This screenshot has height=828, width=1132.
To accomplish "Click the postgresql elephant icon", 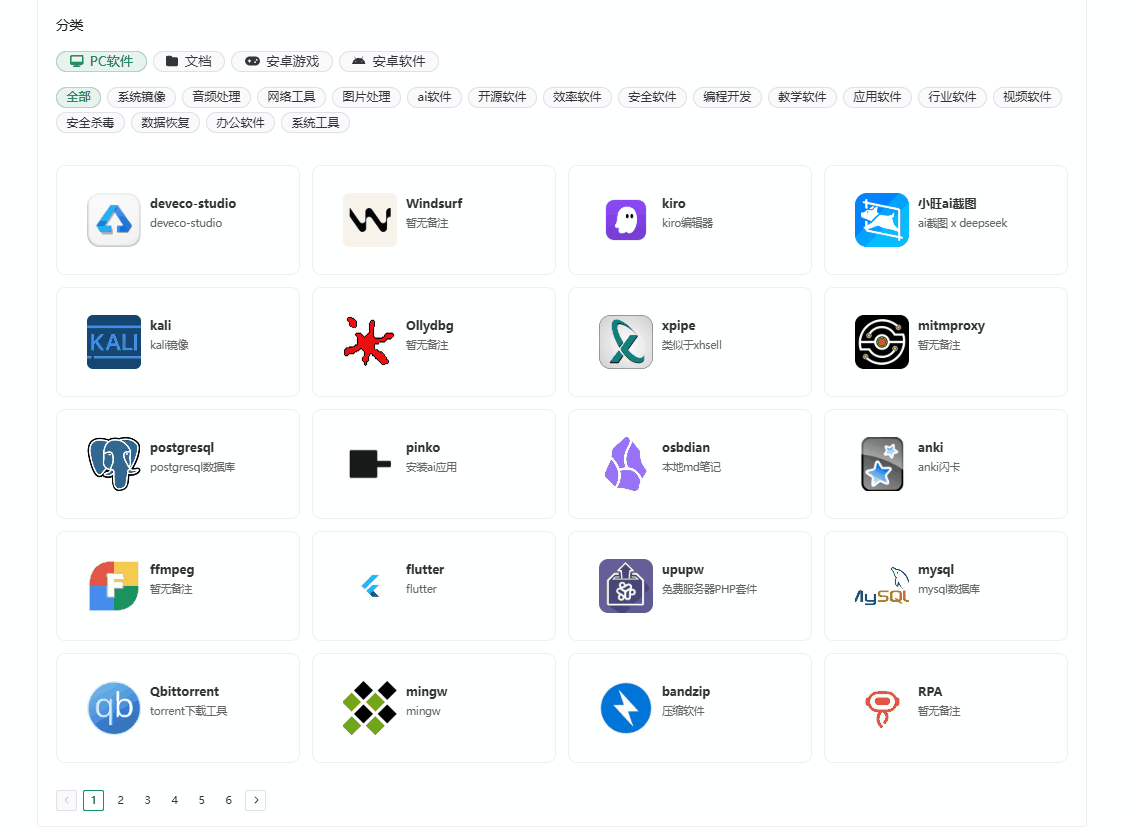I will coord(114,464).
